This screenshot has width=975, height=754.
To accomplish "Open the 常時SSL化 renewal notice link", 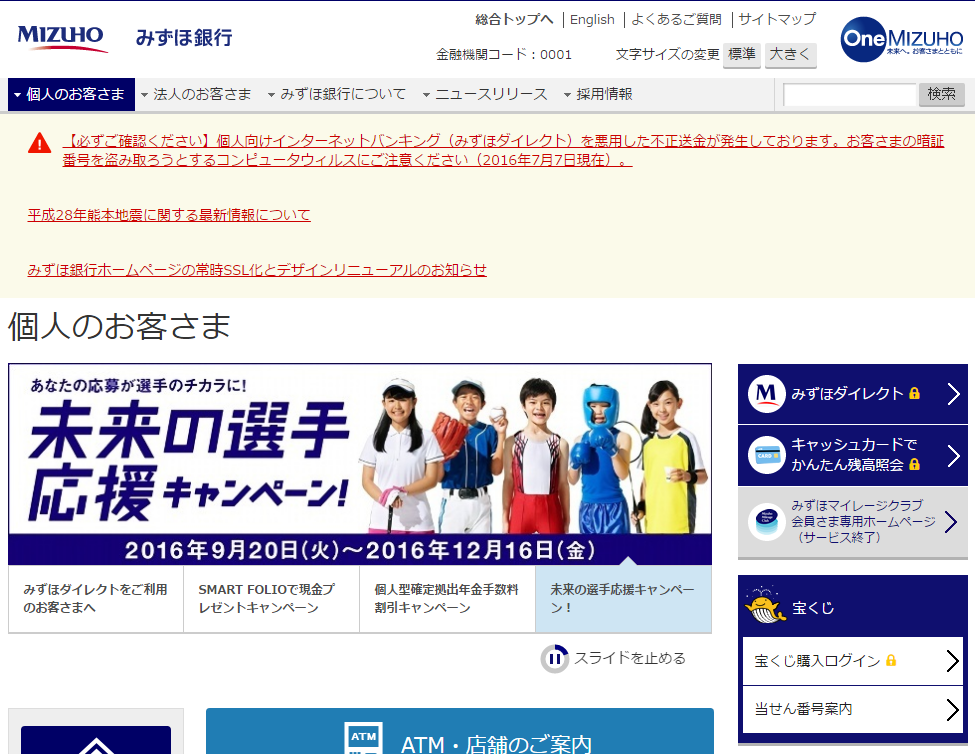I will (257, 270).
